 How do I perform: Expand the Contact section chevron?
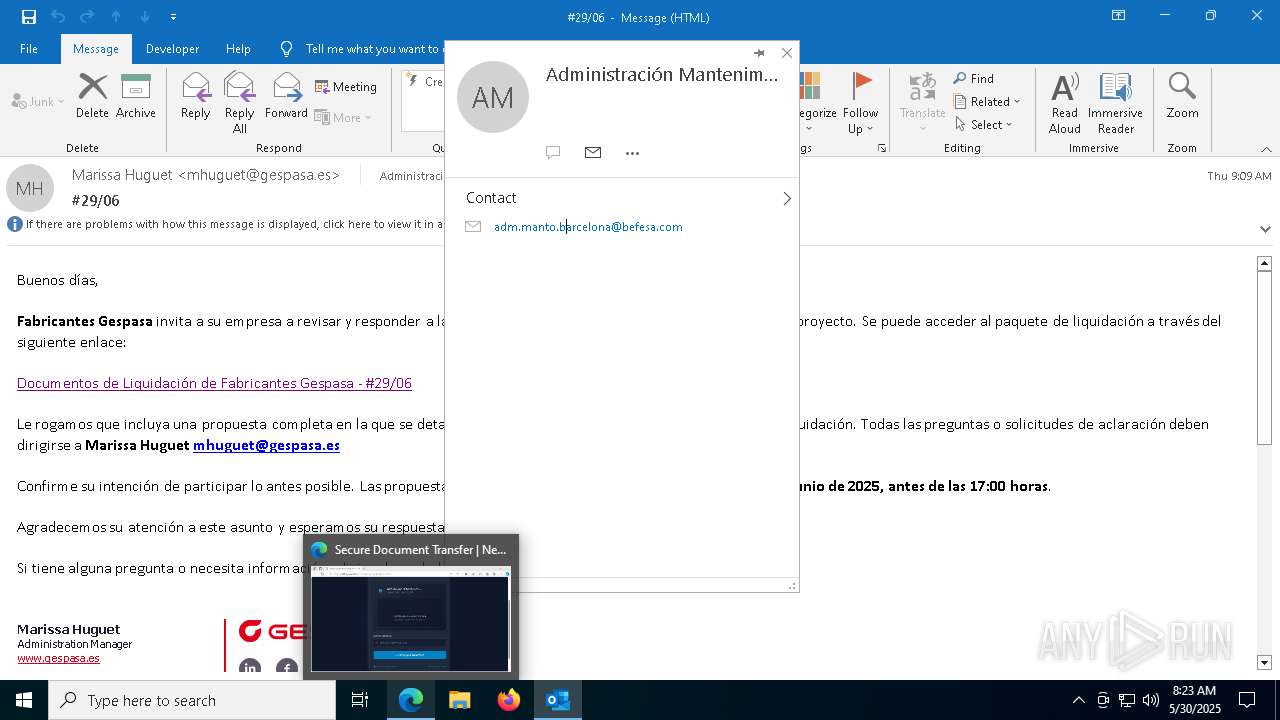[x=787, y=198]
